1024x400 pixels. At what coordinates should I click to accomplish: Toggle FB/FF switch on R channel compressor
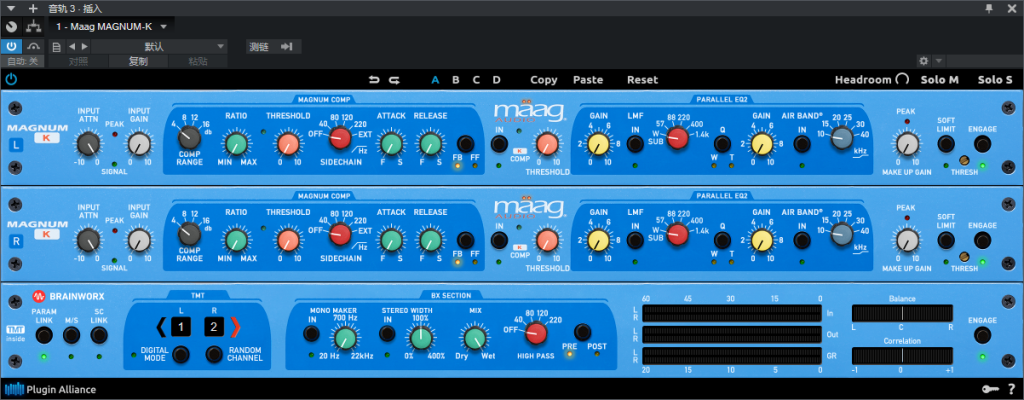(x=465, y=240)
